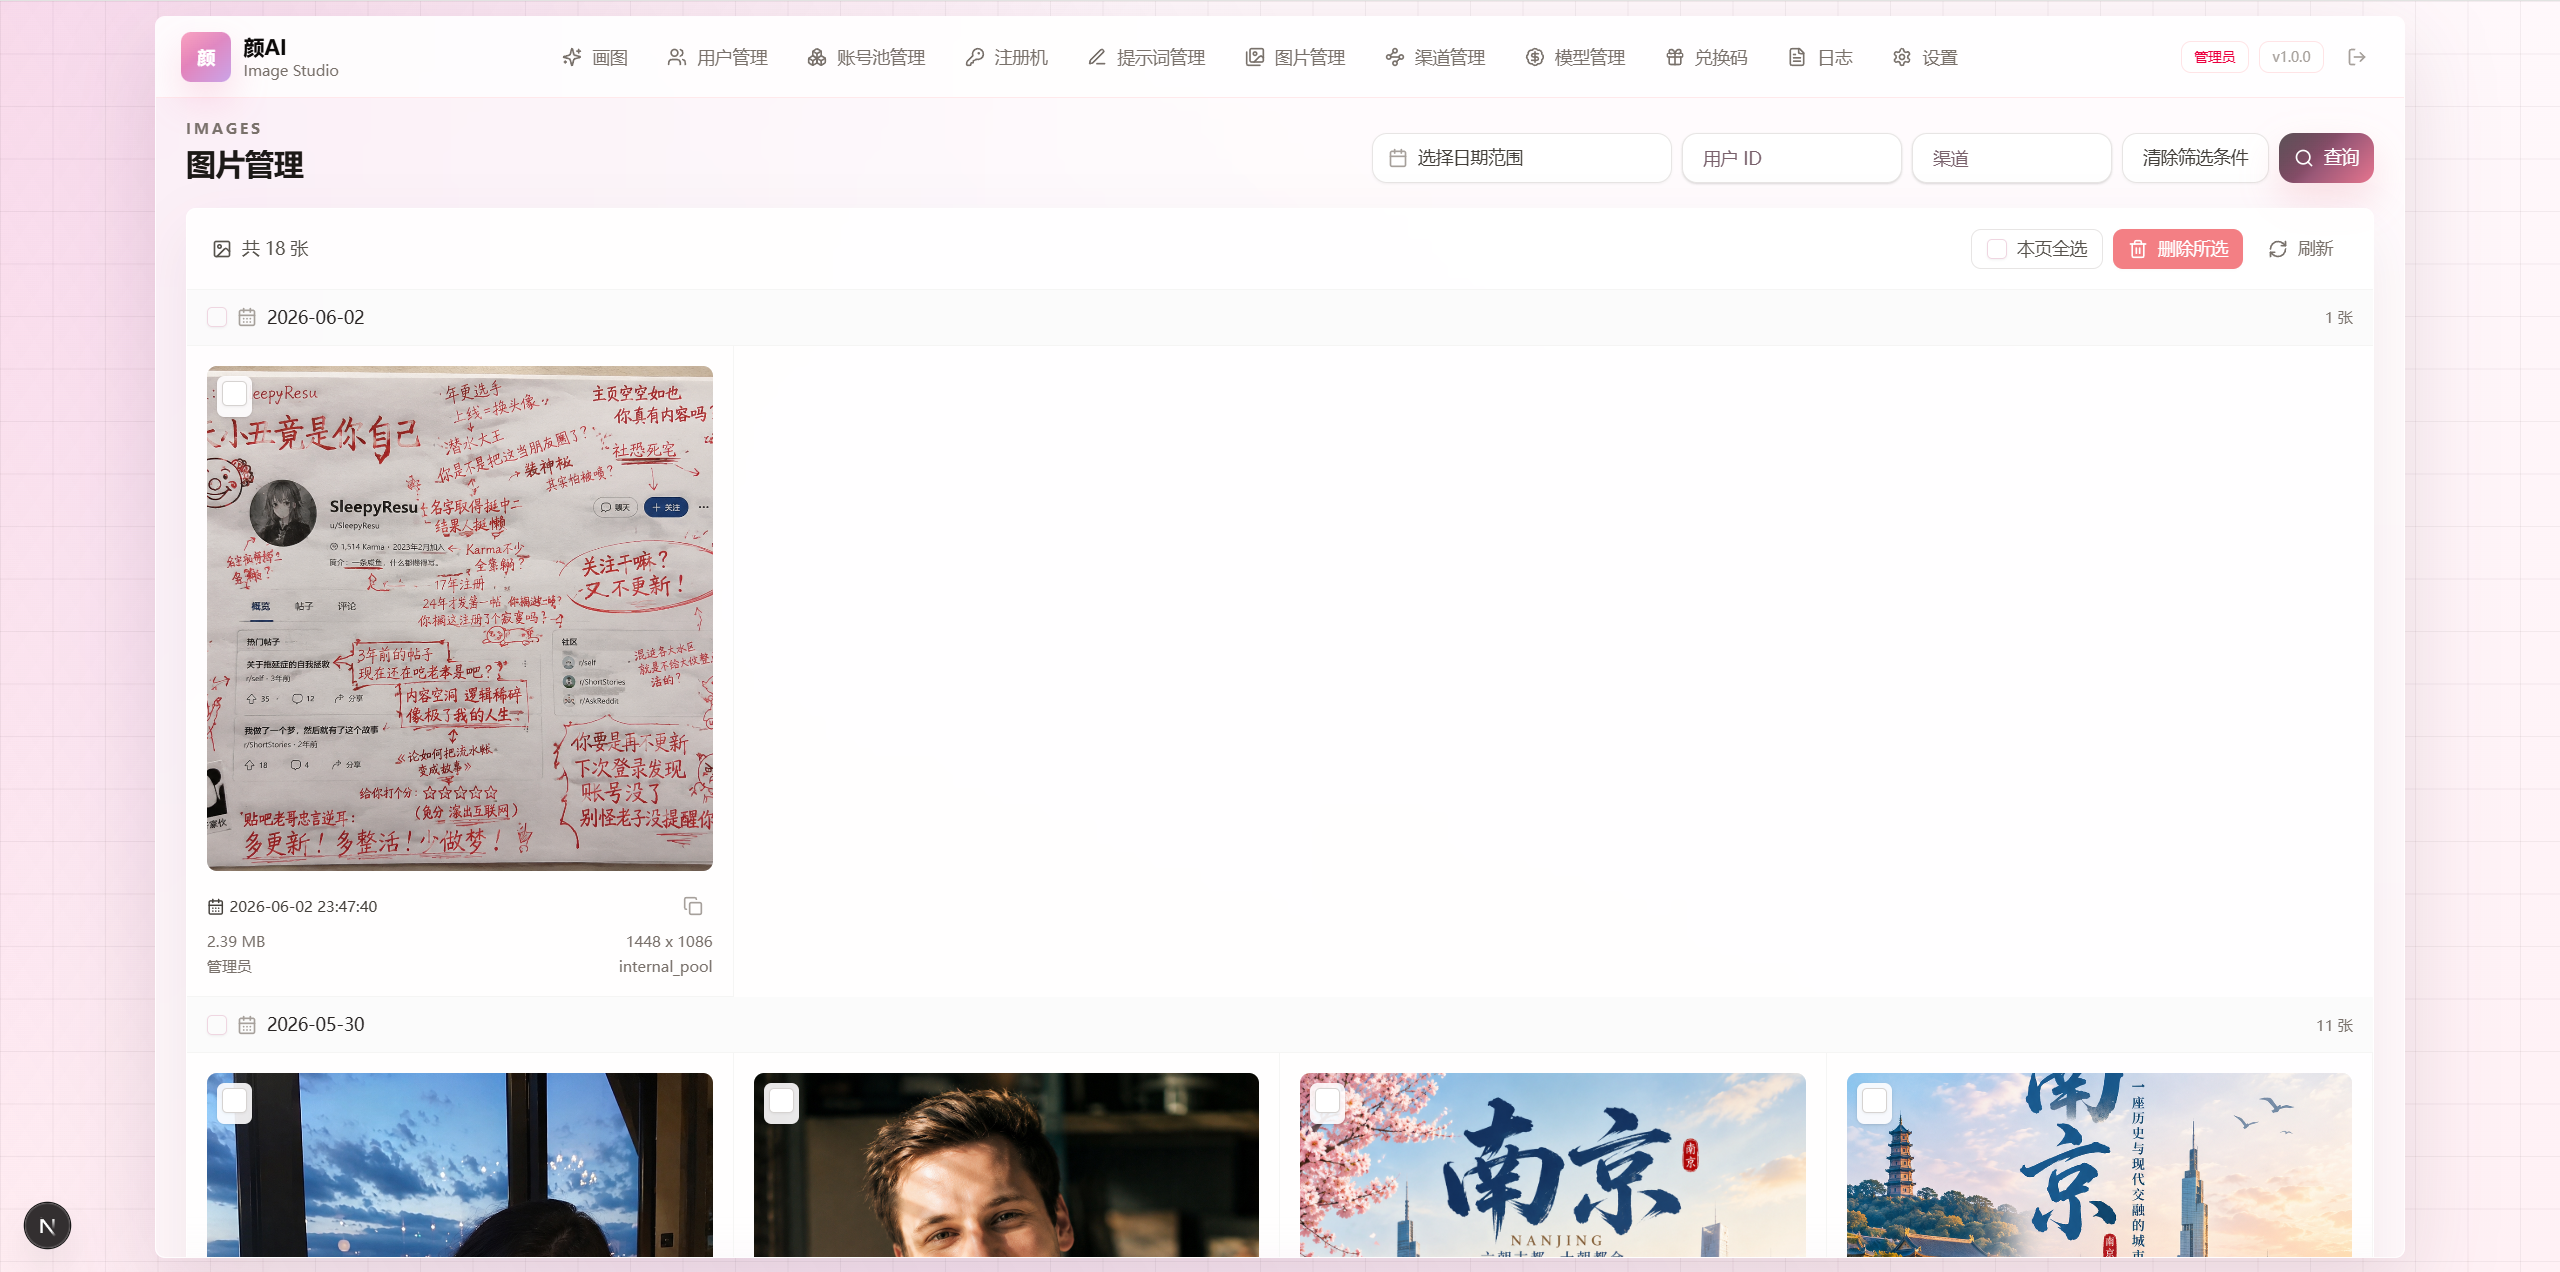This screenshot has width=2560, height=1272.
Task: Click the 颜AI logo icon
Action: (206, 57)
